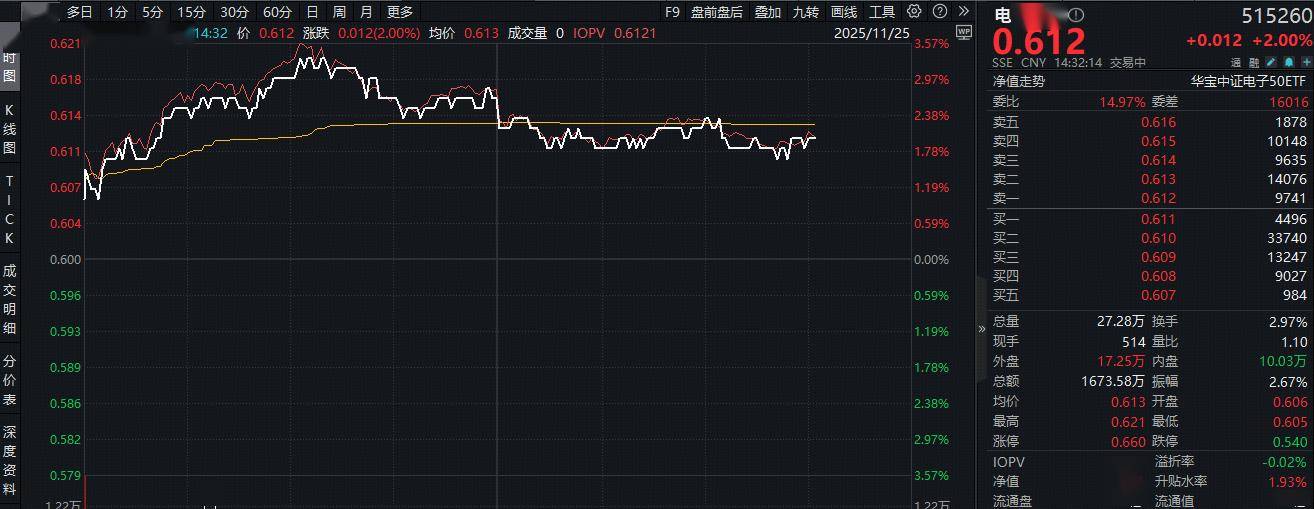The image size is (1314, 509).
Task: Switch to the 5分 chart period
Action: [151, 12]
